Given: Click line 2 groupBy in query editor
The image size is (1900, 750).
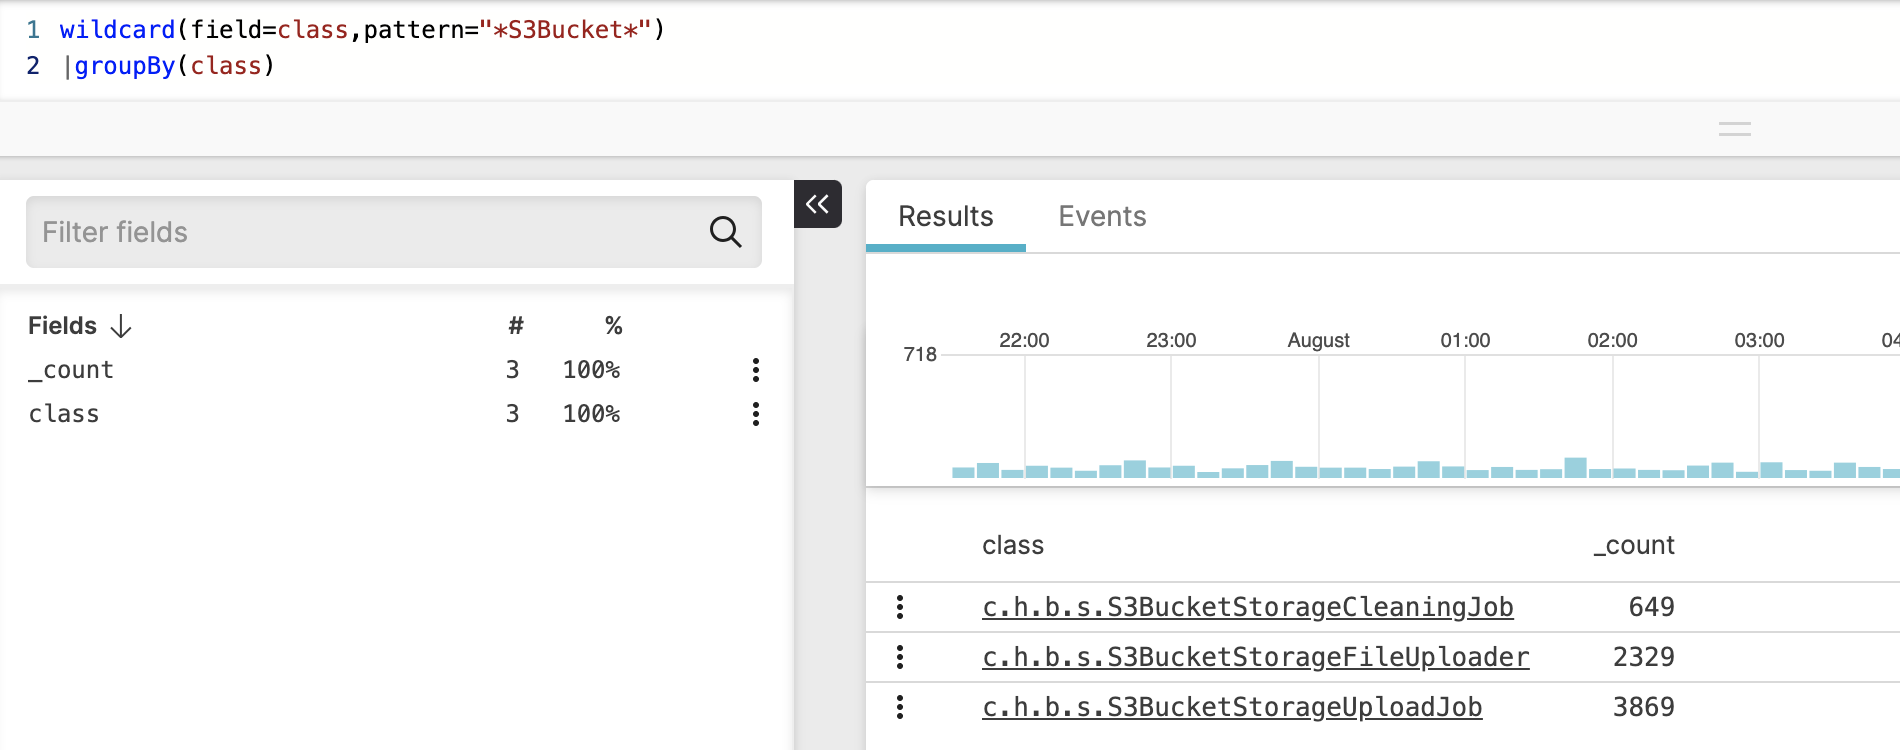Looking at the screenshot, I should click(x=125, y=66).
